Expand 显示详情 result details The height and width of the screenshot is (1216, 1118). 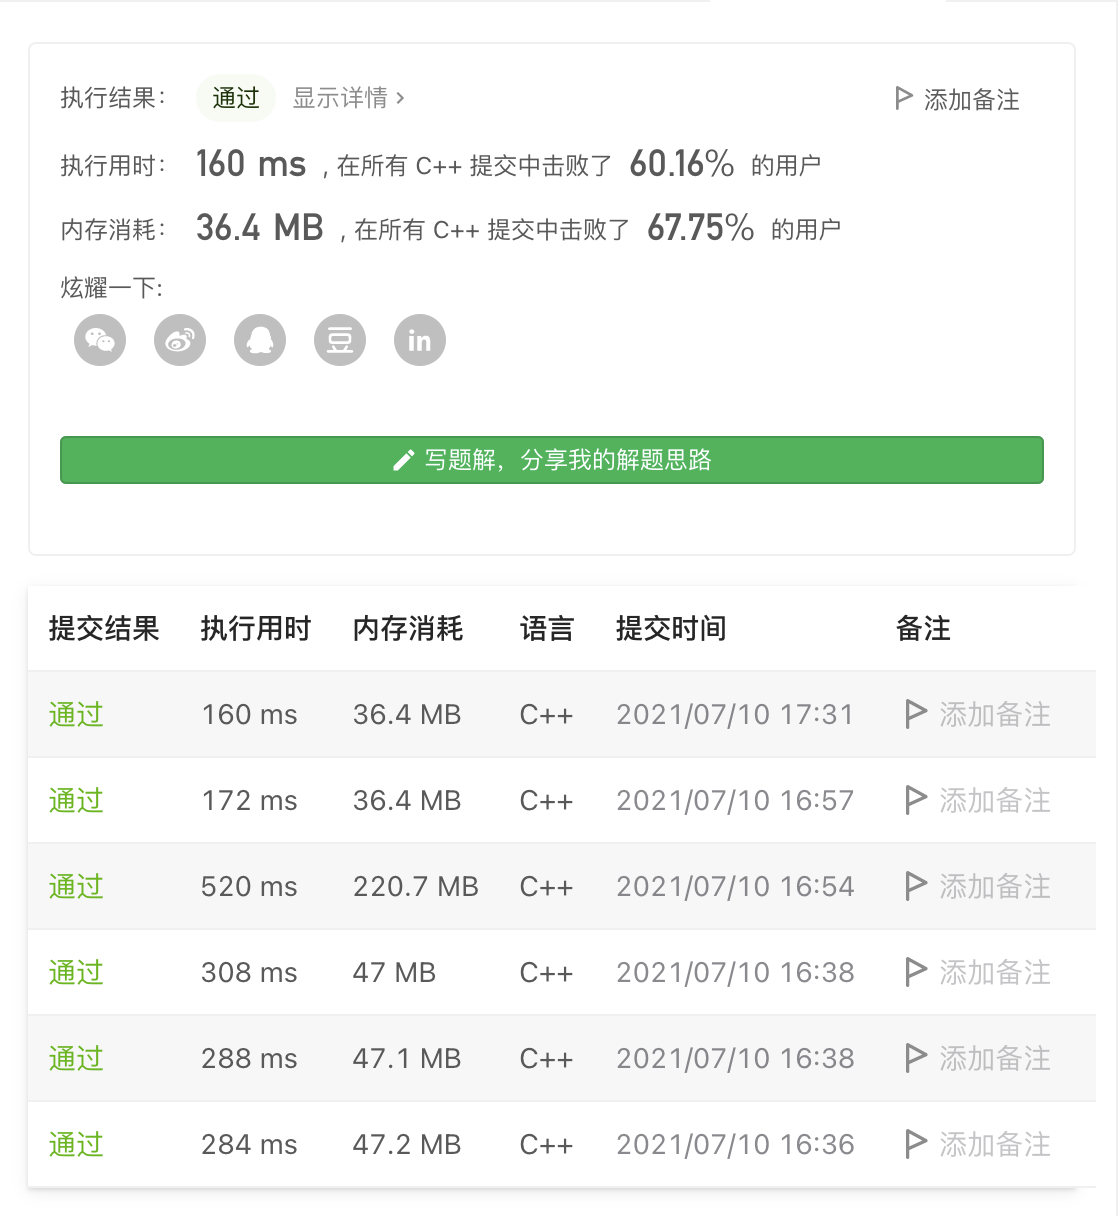(348, 98)
